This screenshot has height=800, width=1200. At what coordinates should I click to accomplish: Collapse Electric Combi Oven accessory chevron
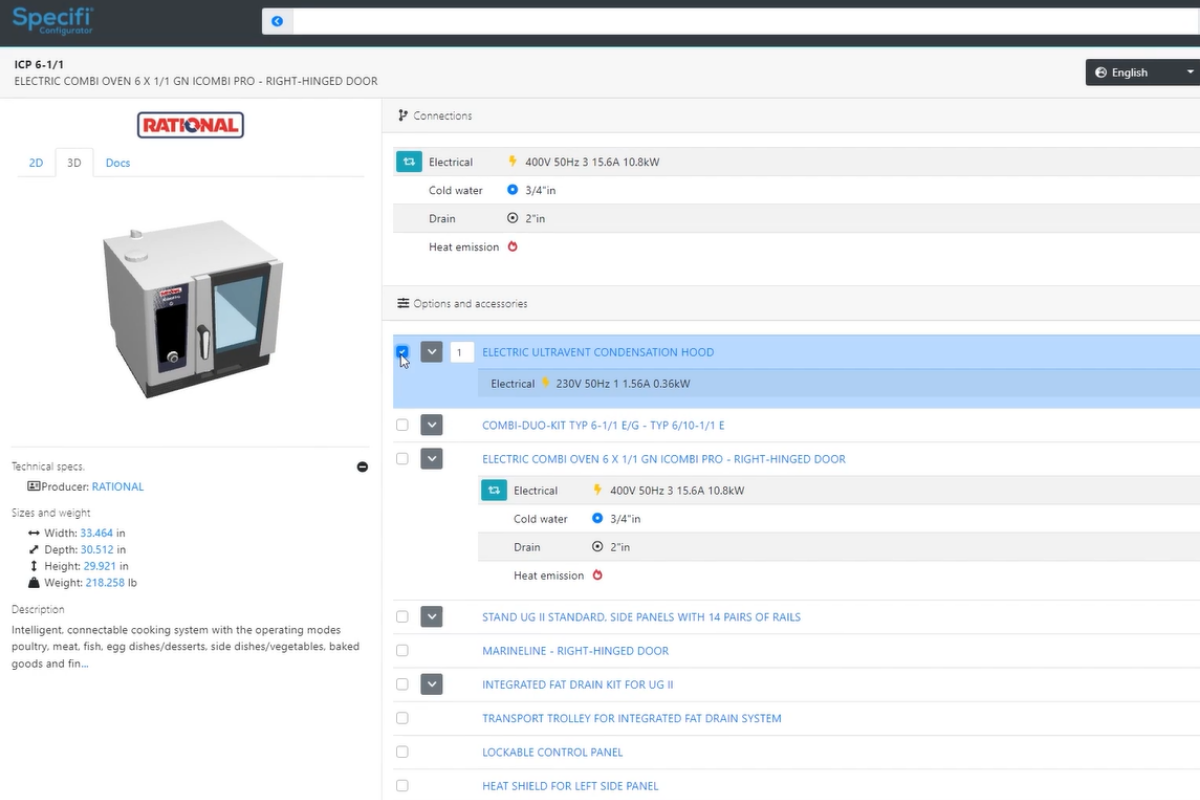(x=432, y=459)
